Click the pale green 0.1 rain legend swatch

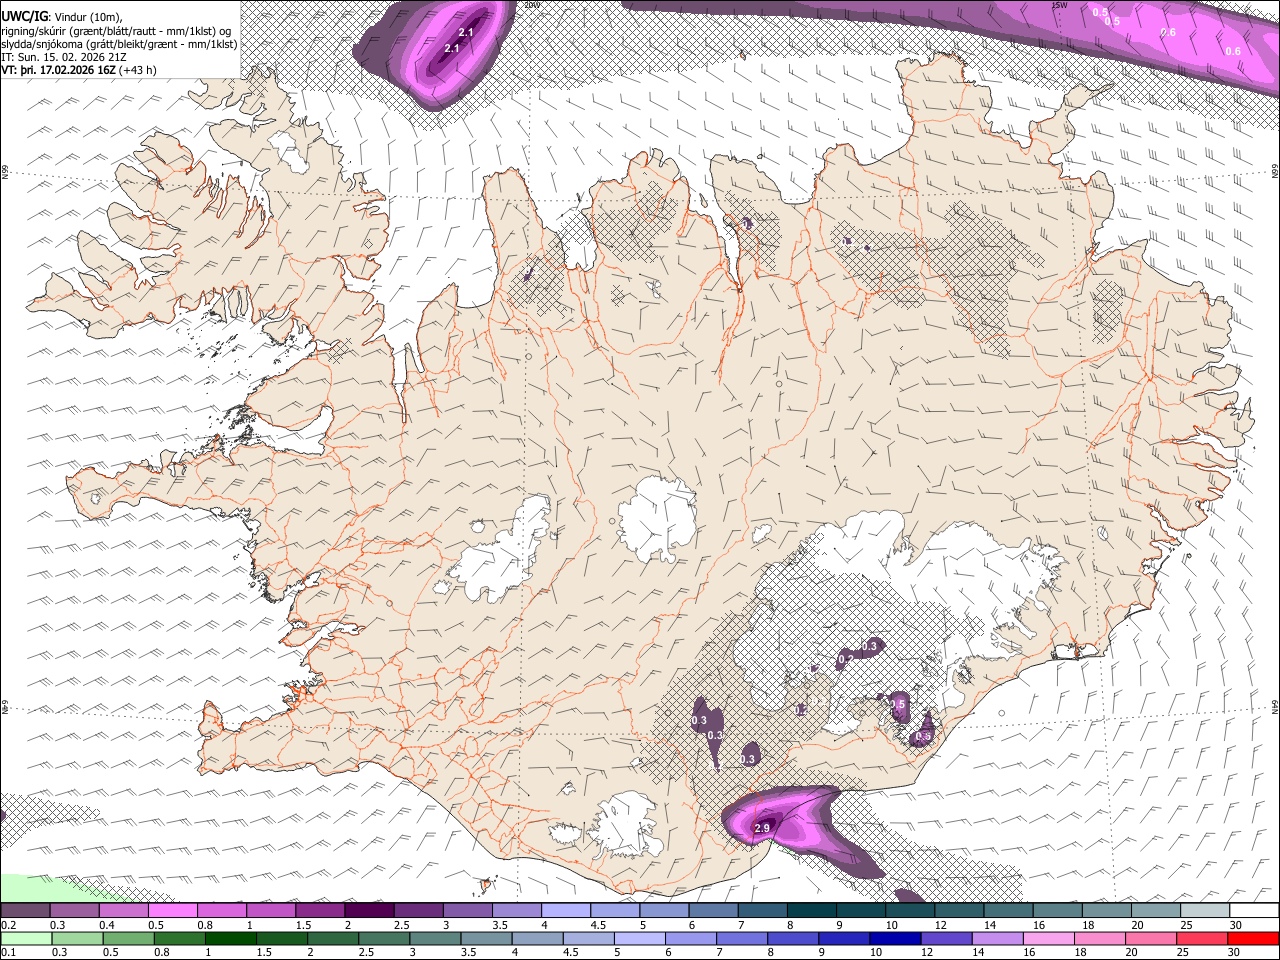25,938
